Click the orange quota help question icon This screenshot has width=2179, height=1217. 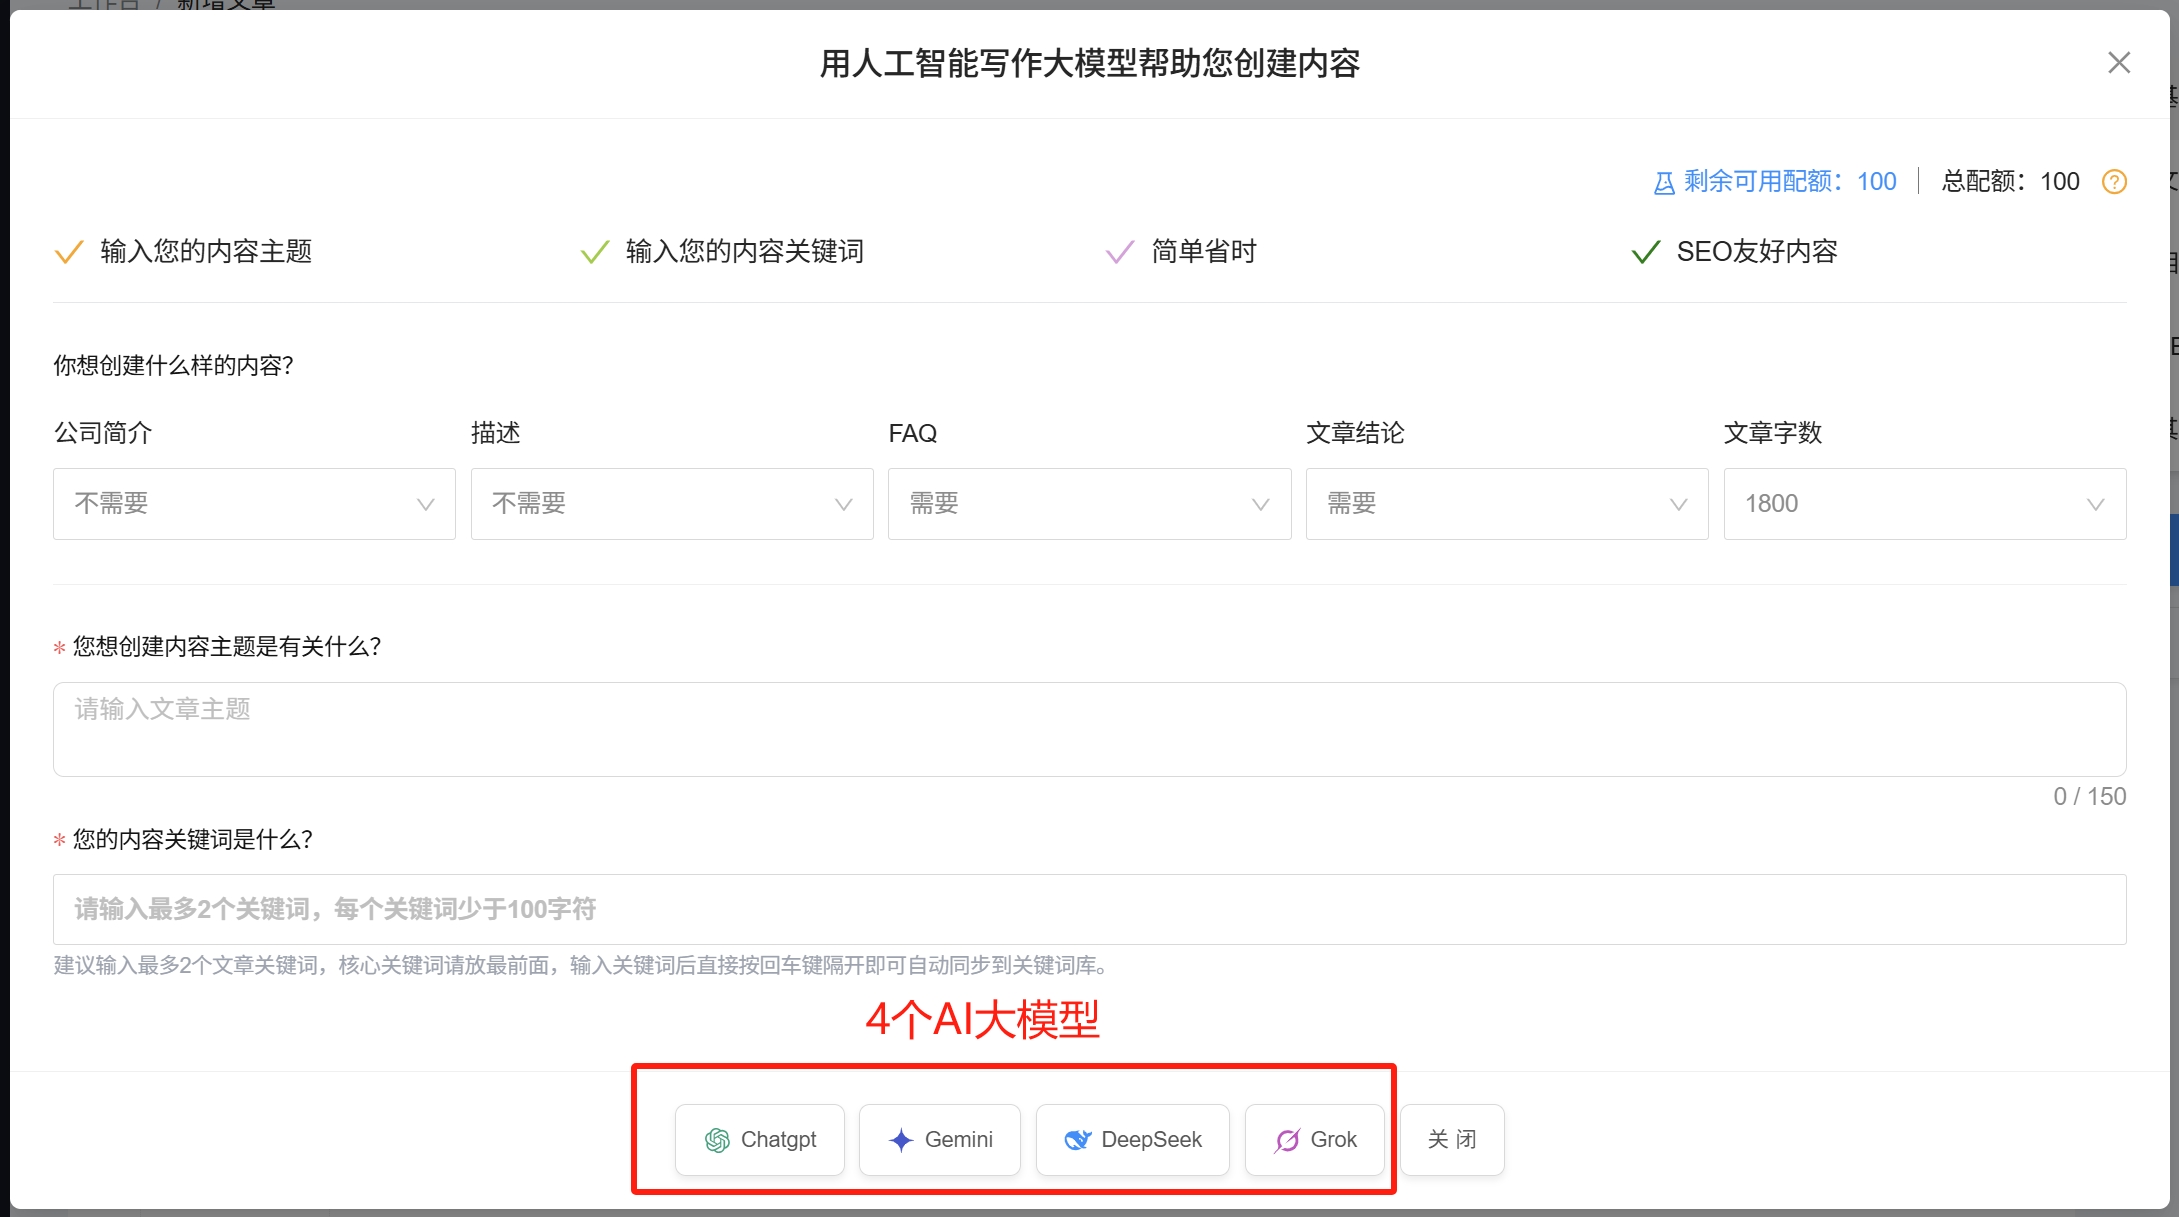pos(2114,182)
